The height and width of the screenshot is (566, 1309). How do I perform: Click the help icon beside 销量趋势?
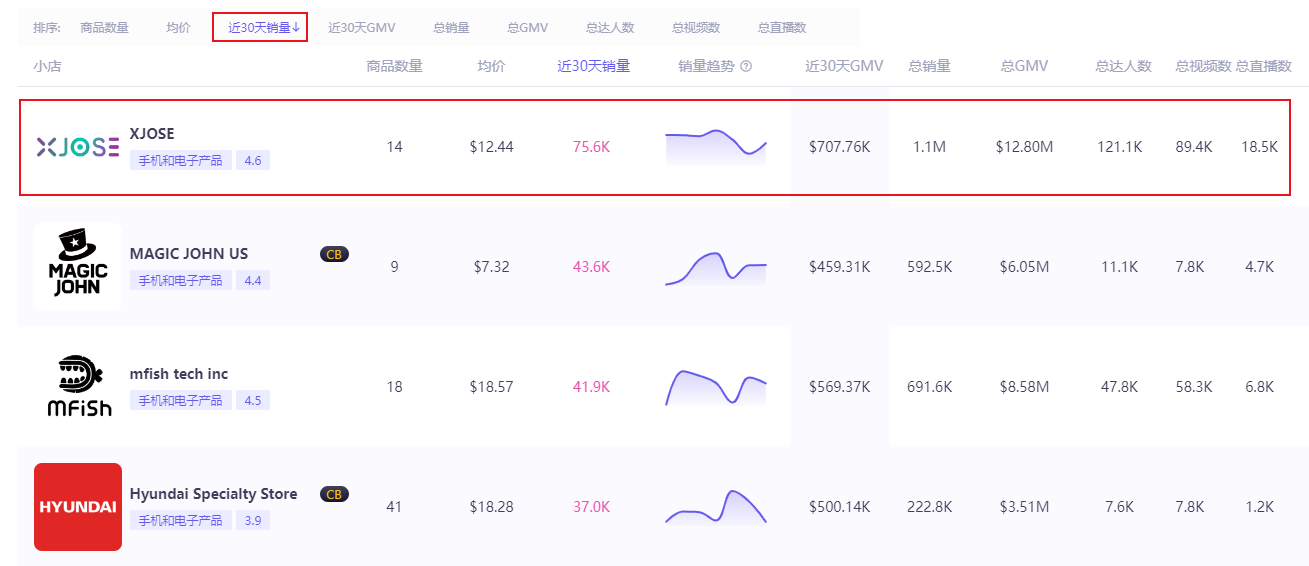click(745, 67)
